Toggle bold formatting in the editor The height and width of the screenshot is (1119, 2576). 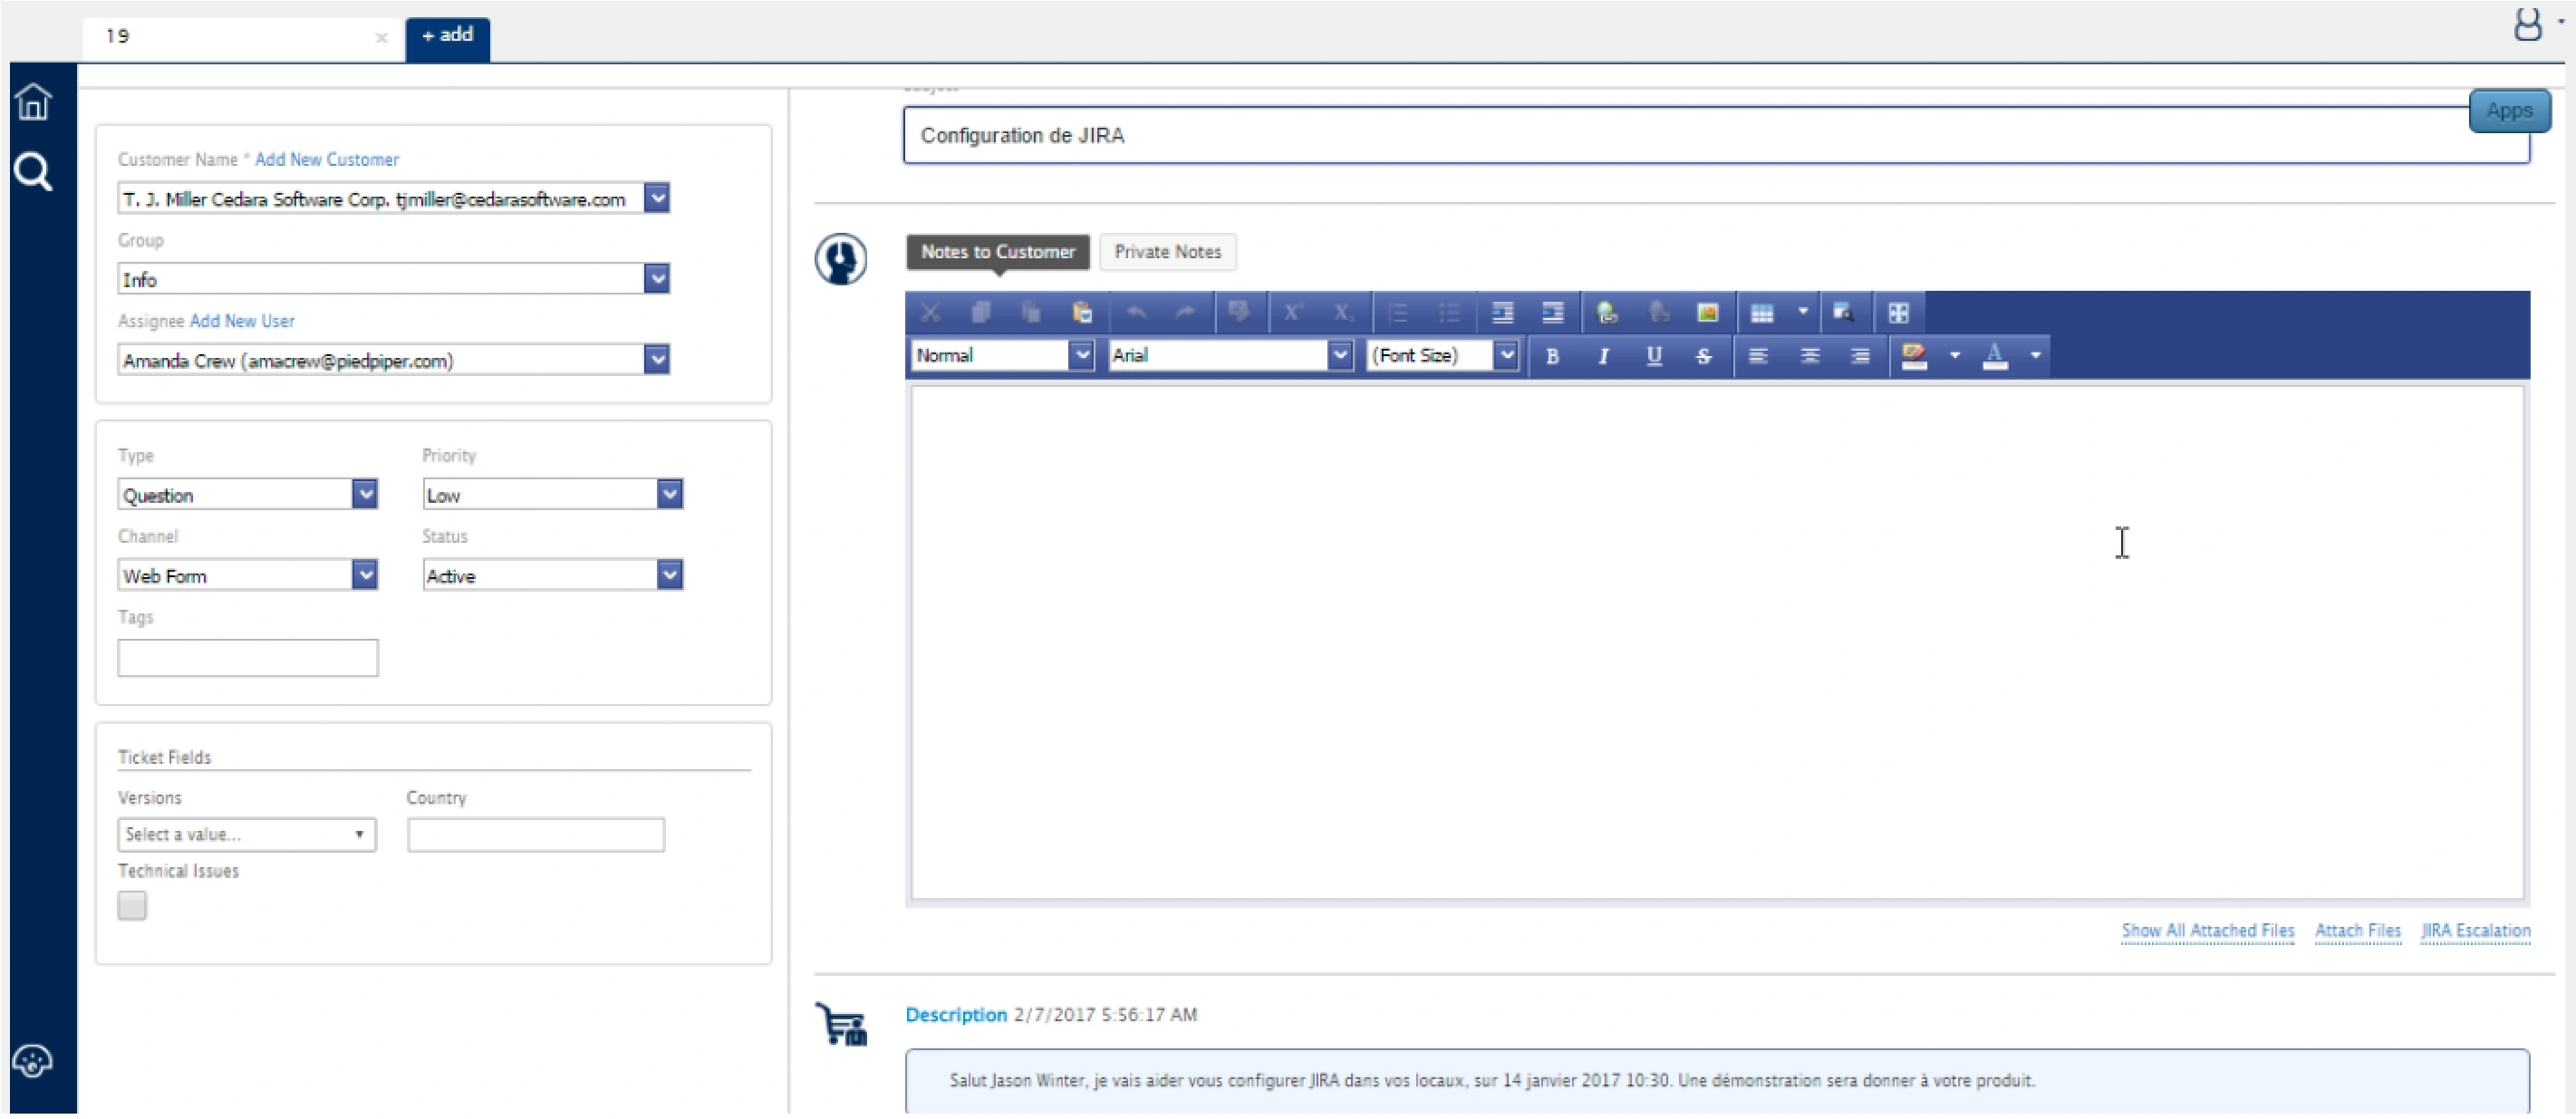pos(1552,355)
